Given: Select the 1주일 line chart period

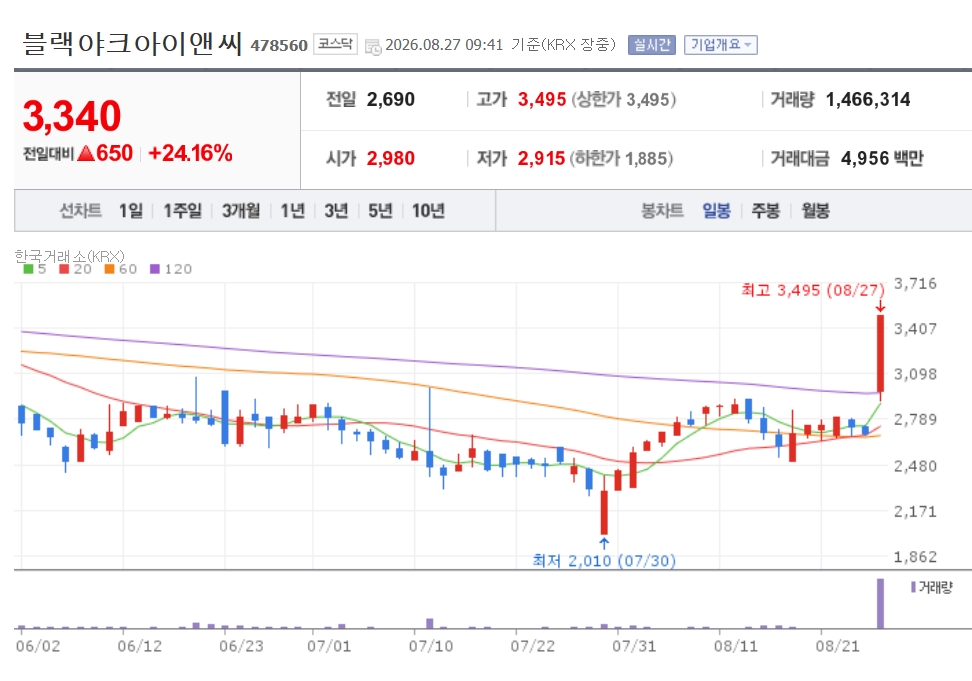Looking at the screenshot, I should click(x=182, y=211).
